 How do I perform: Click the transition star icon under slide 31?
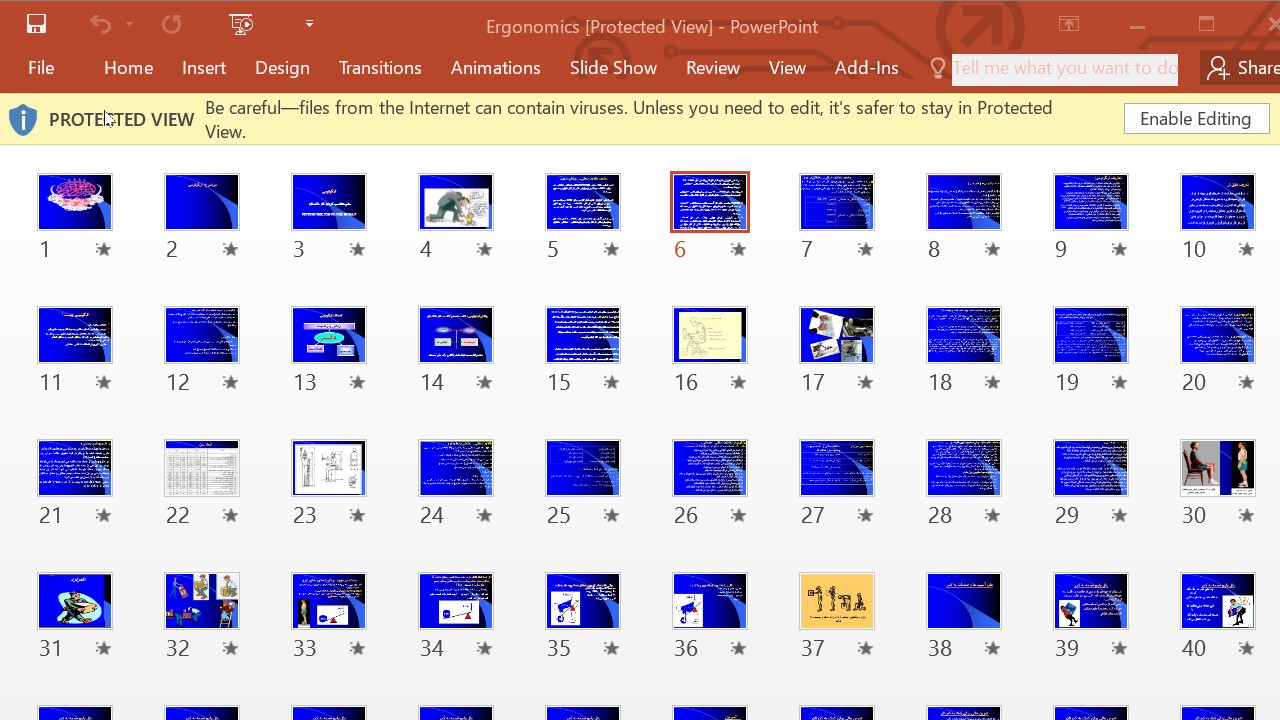coord(103,649)
